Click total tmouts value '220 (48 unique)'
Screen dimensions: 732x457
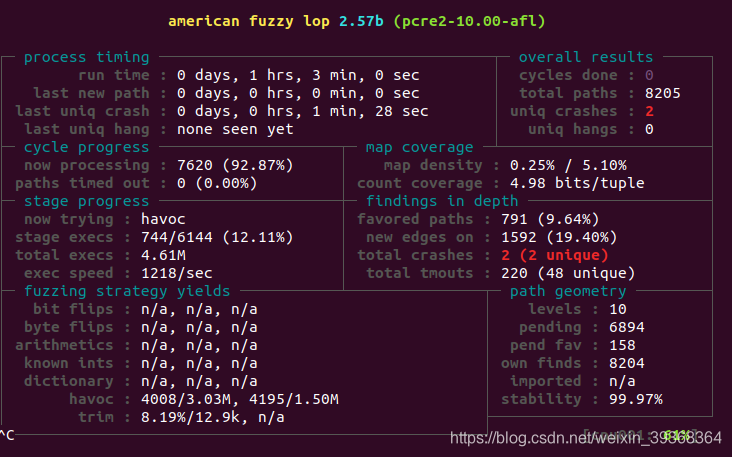[568, 274]
